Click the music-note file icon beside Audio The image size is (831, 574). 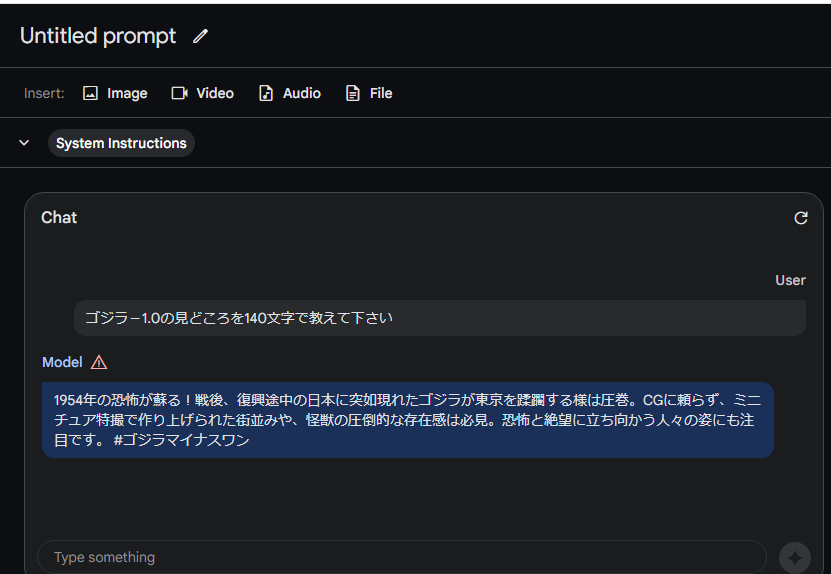[x=266, y=93]
